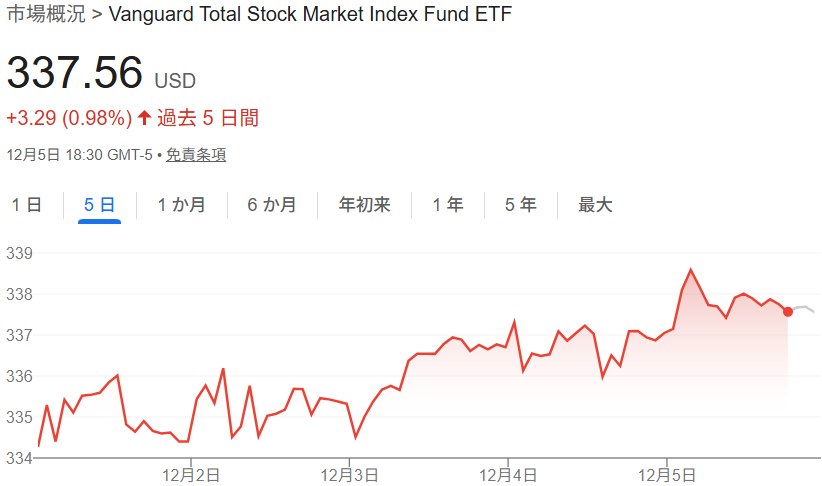Screen dimensions: 822x486
Task: Click the 12月3日 date label on axis
Action: 349,474
